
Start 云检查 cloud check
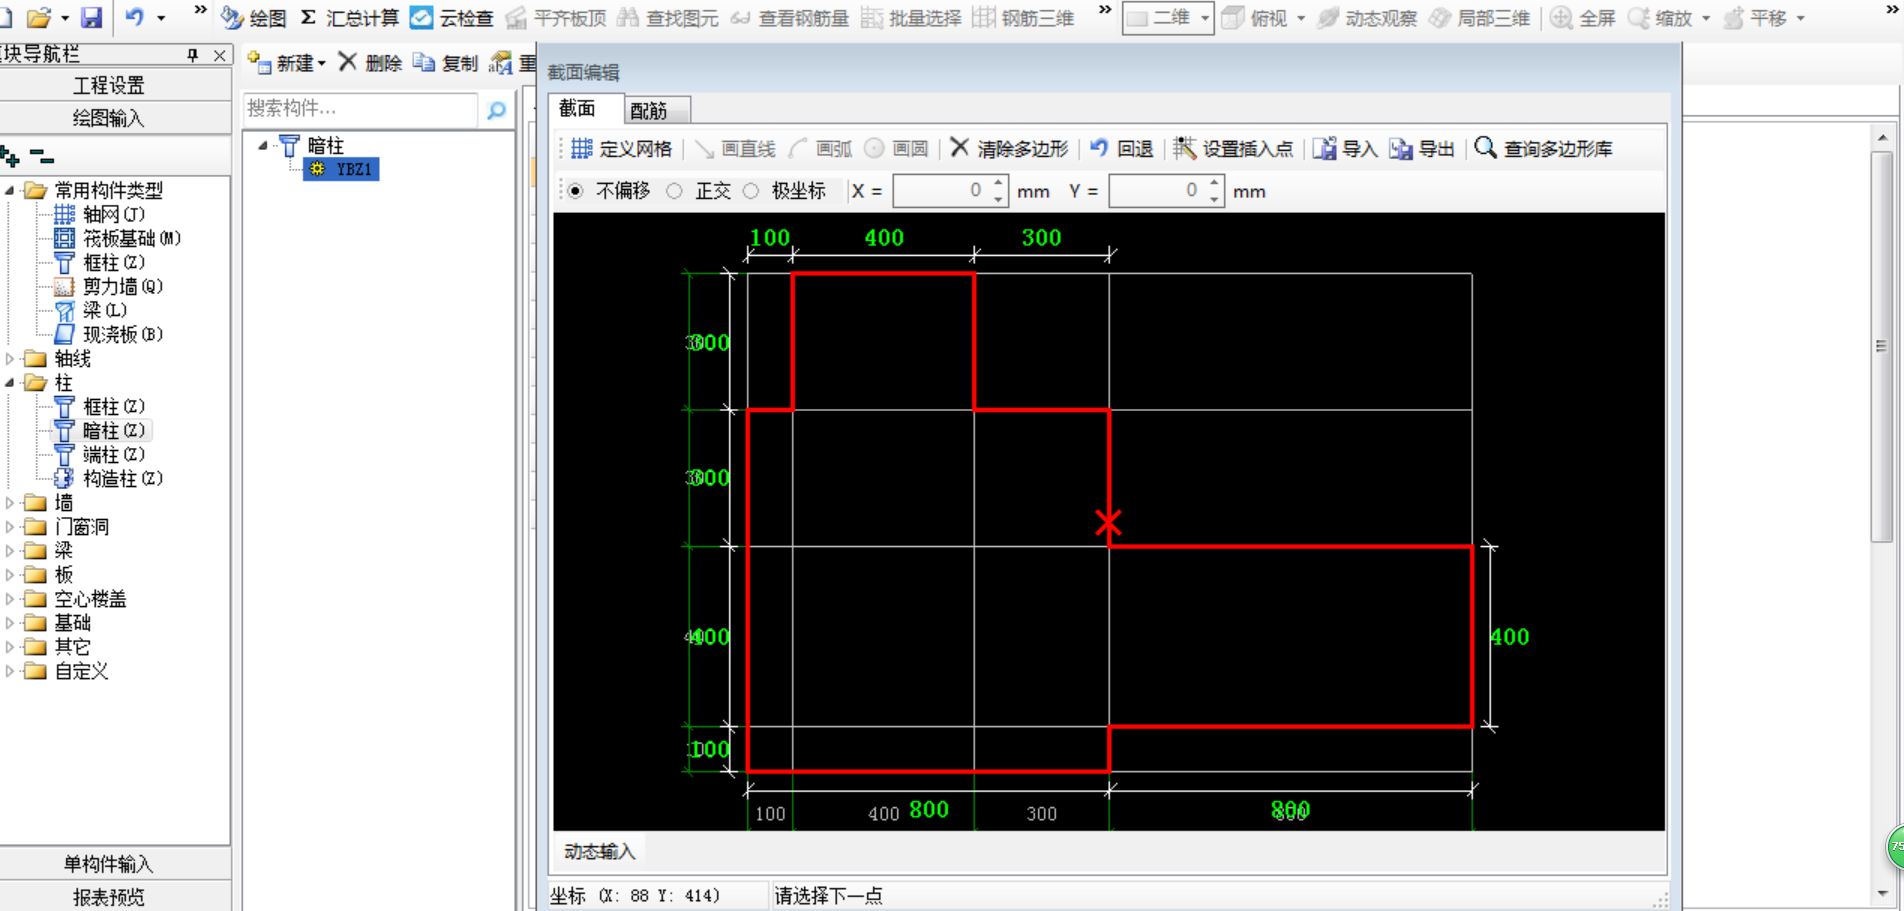click(452, 18)
